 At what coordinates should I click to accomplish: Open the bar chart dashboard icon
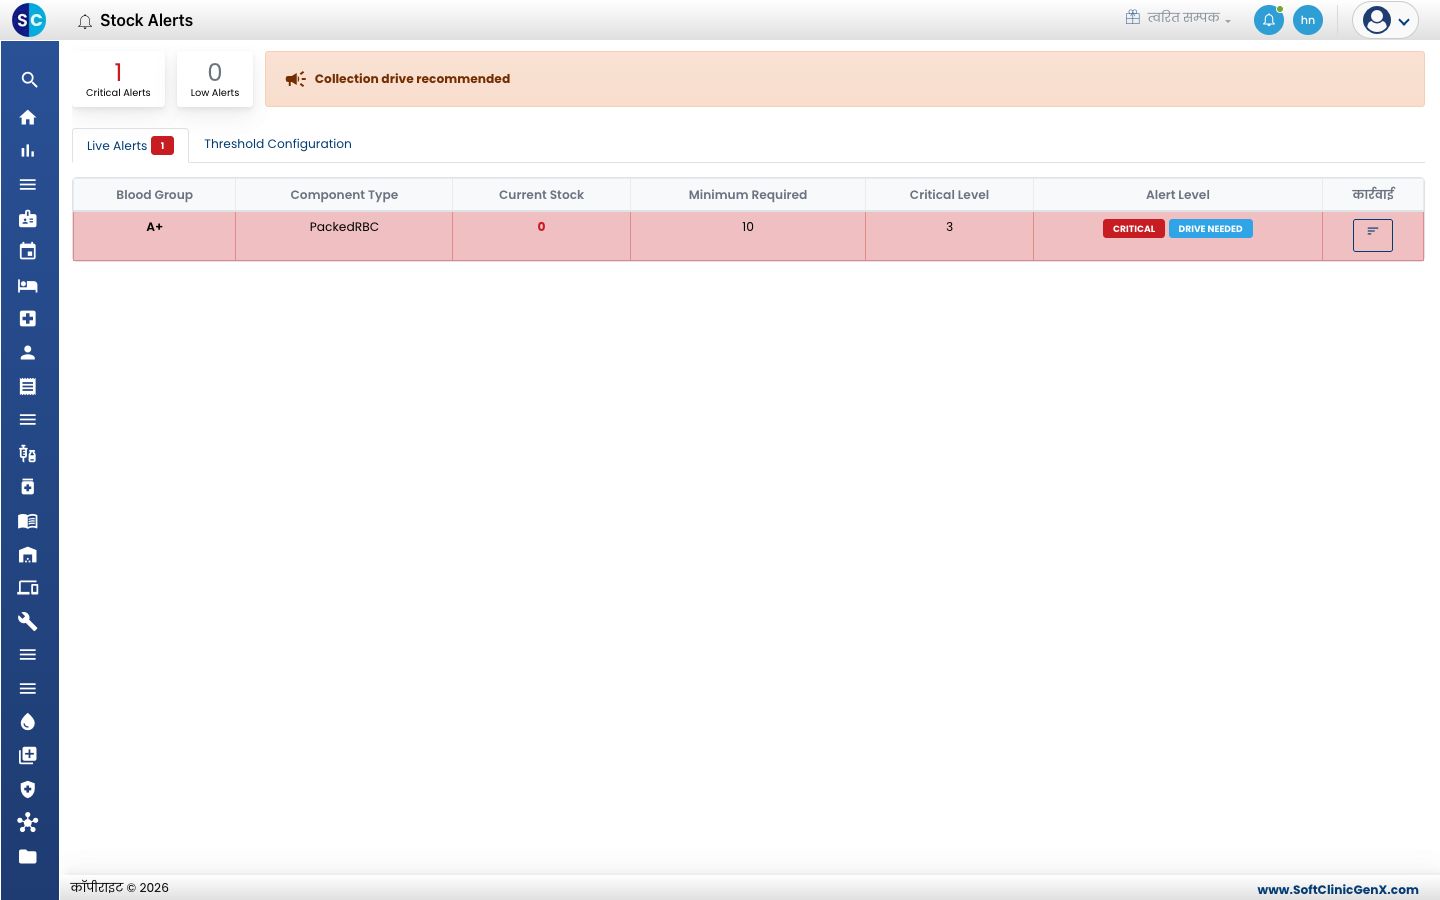point(28,151)
